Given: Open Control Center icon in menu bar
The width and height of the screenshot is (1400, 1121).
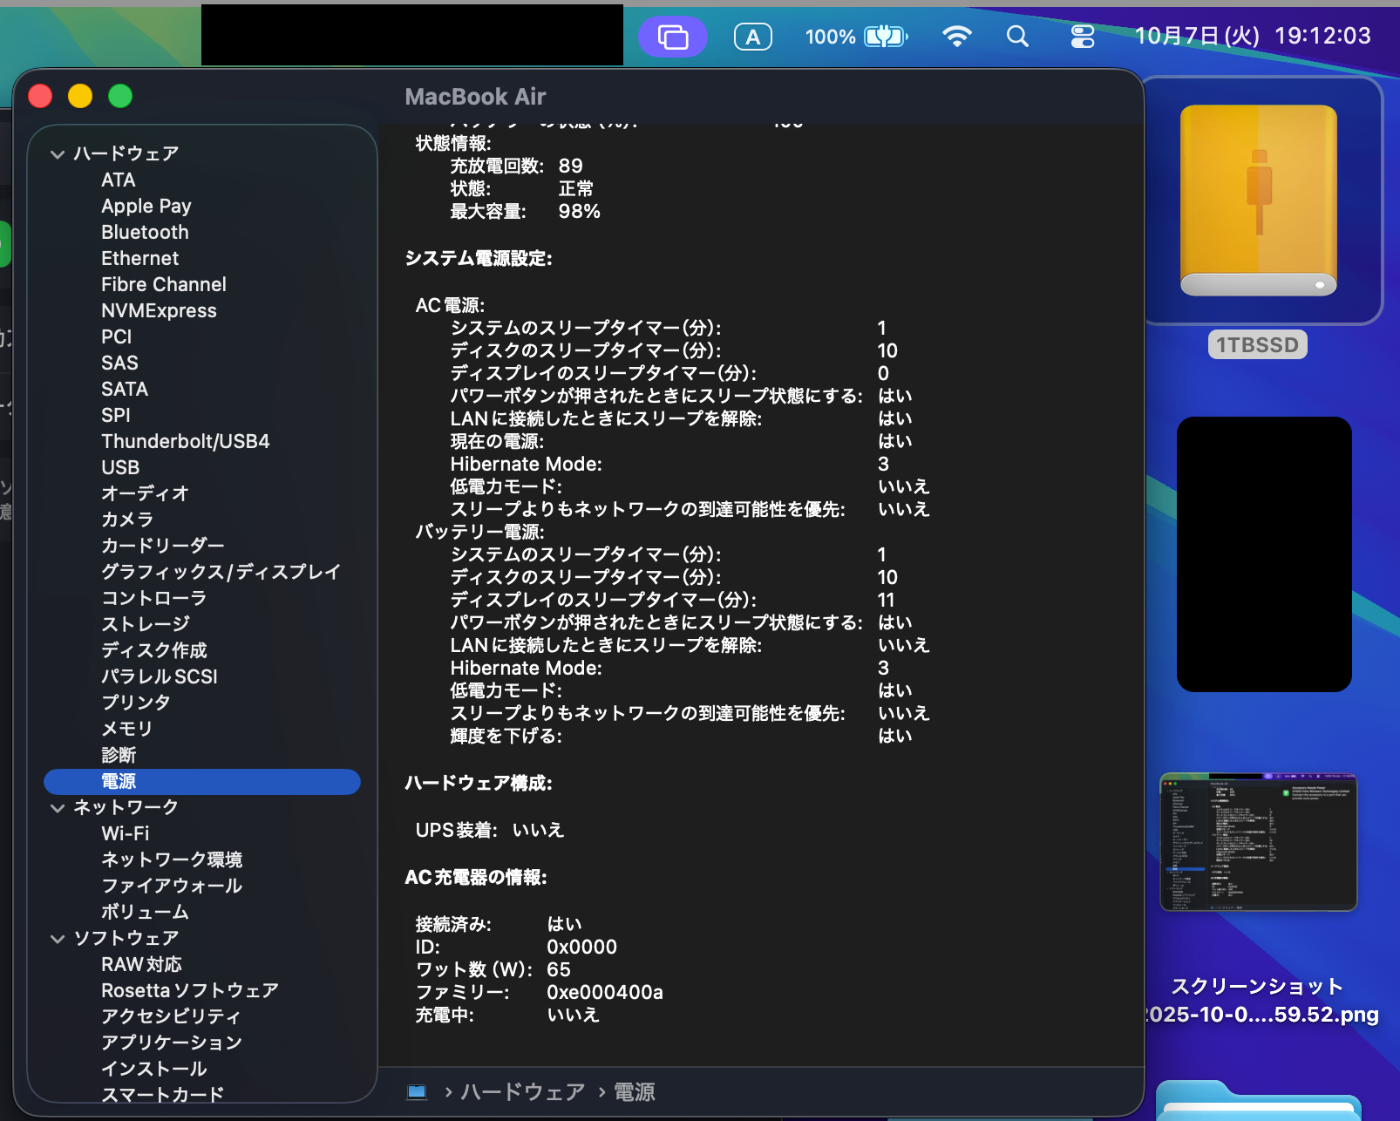Looking at the screenshot, I should pos(1083,37).
